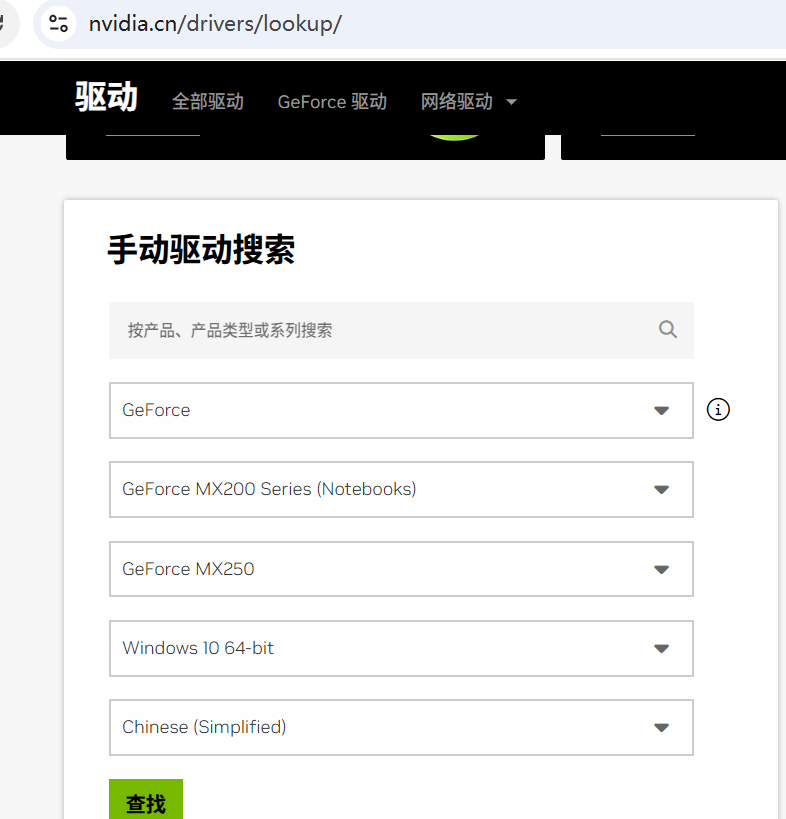Click the 手动驱动搜索 heading text
The image size is (786, 819).
[201, 249]
